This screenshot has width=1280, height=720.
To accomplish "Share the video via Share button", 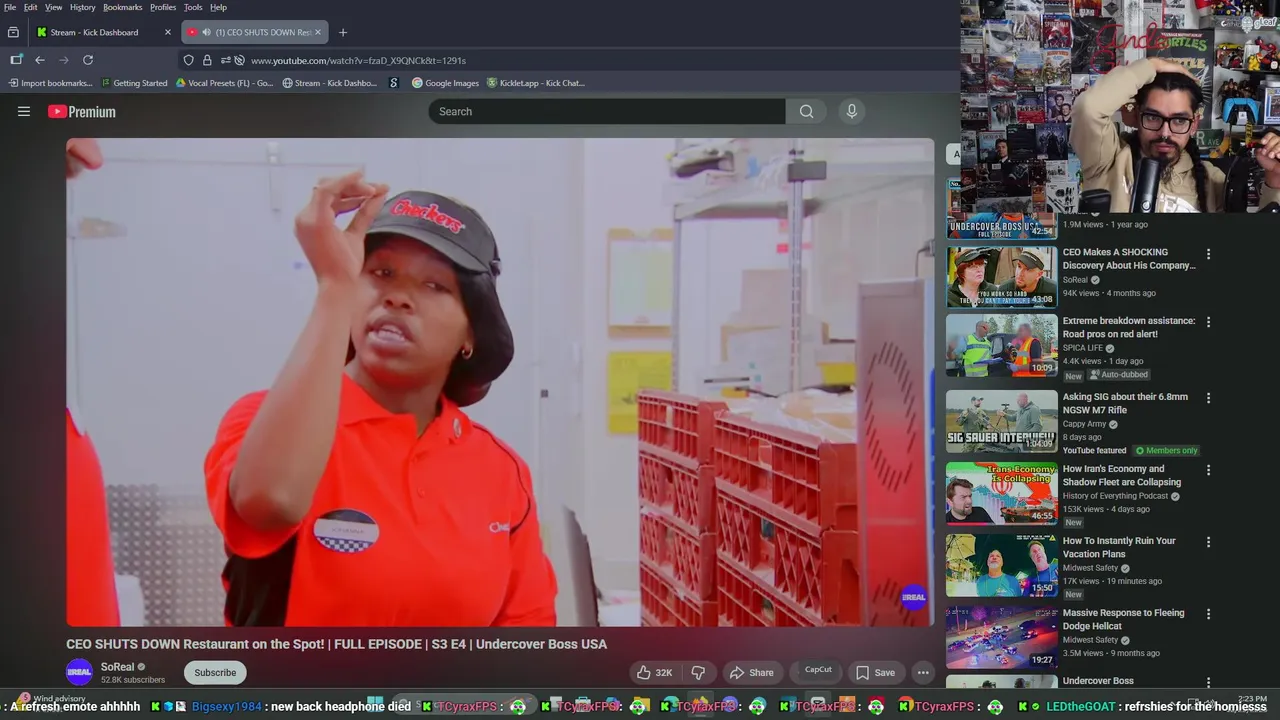I will pyautogui.click(x=751, y=673).
